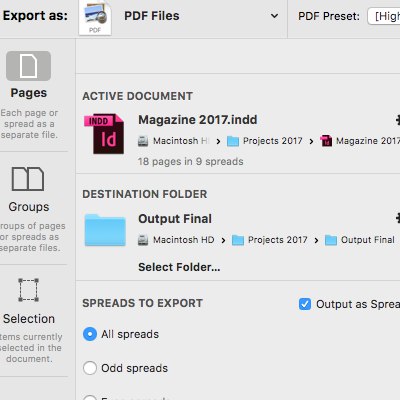Click Projects 2017 text in destination path
Image resolution: width=400 pixels, height=400 pixels.
(x=278, y=240)
